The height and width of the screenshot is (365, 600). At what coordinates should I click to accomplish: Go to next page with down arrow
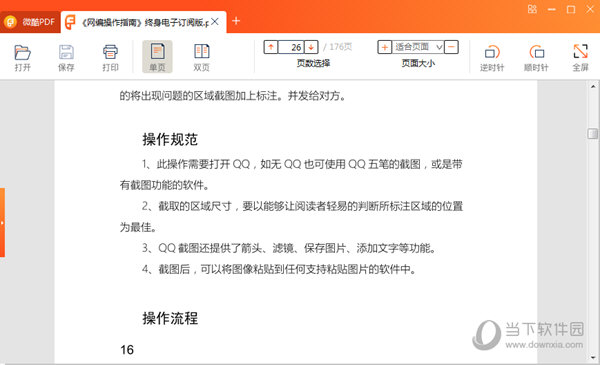[311, 47]
